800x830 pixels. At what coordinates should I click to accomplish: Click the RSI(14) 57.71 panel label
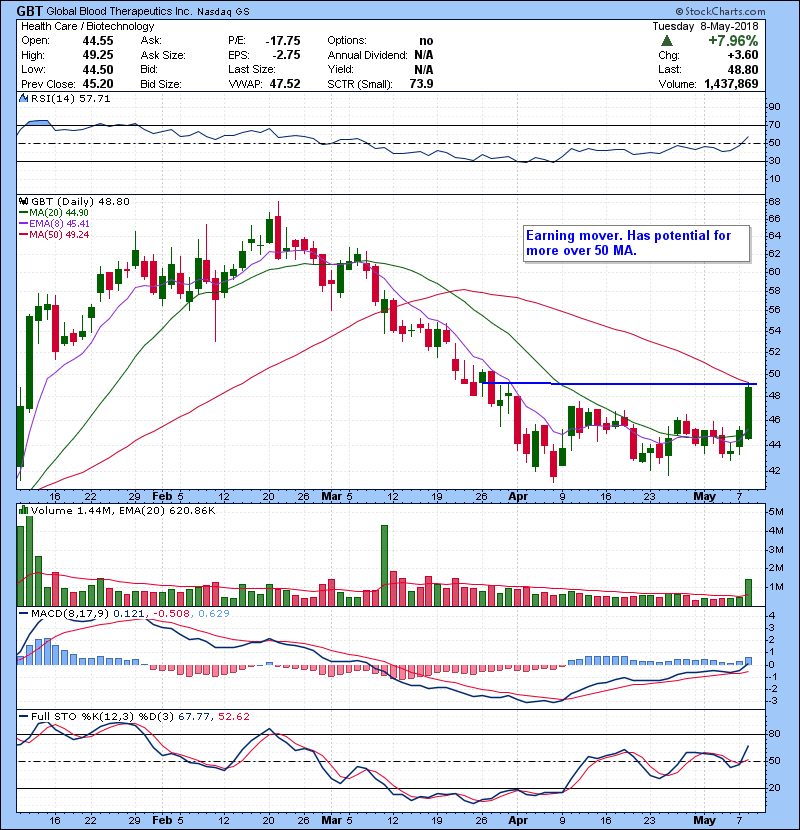click(70, 98)
